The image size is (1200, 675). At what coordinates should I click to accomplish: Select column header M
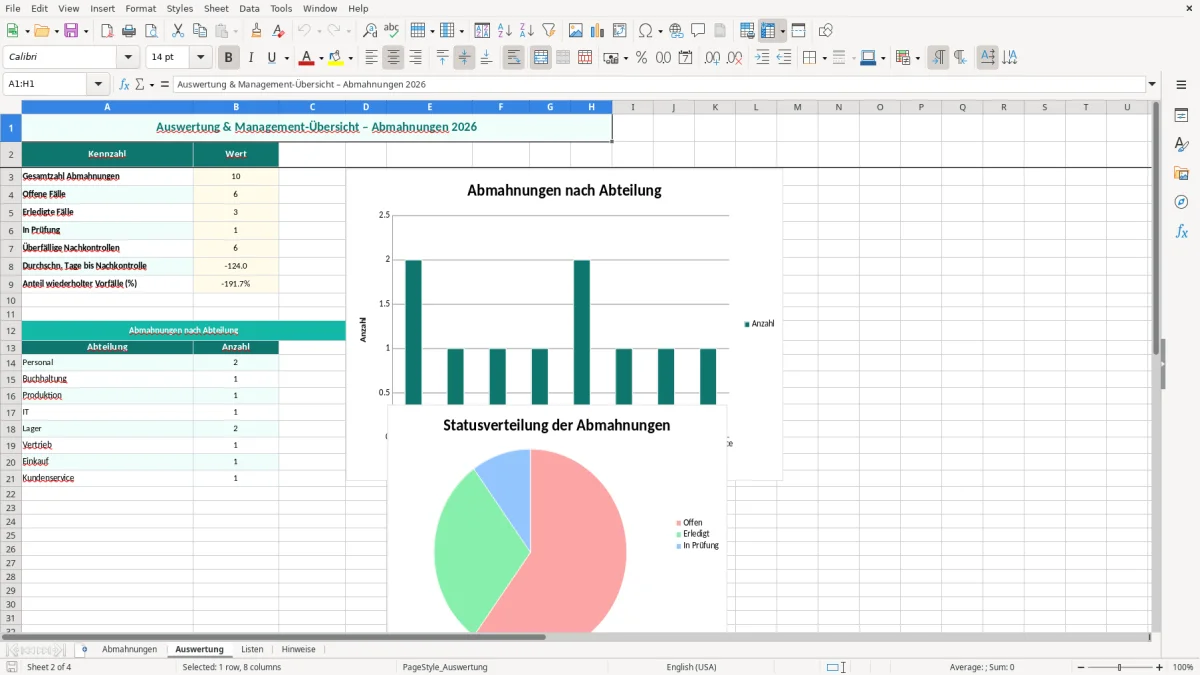[x=797, y=107]
